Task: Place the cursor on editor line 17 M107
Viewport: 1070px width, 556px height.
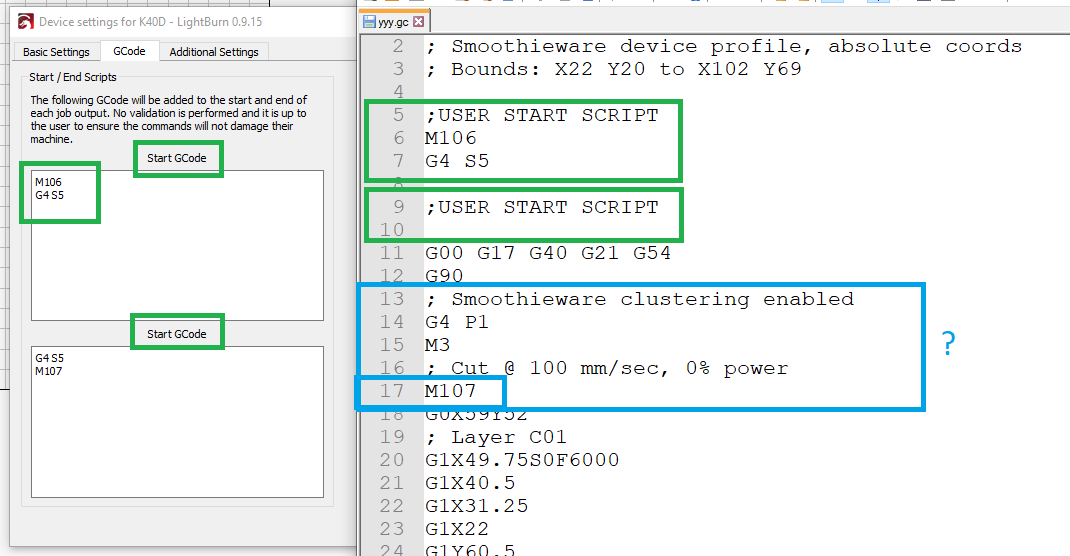Action: tap(450, 391)
